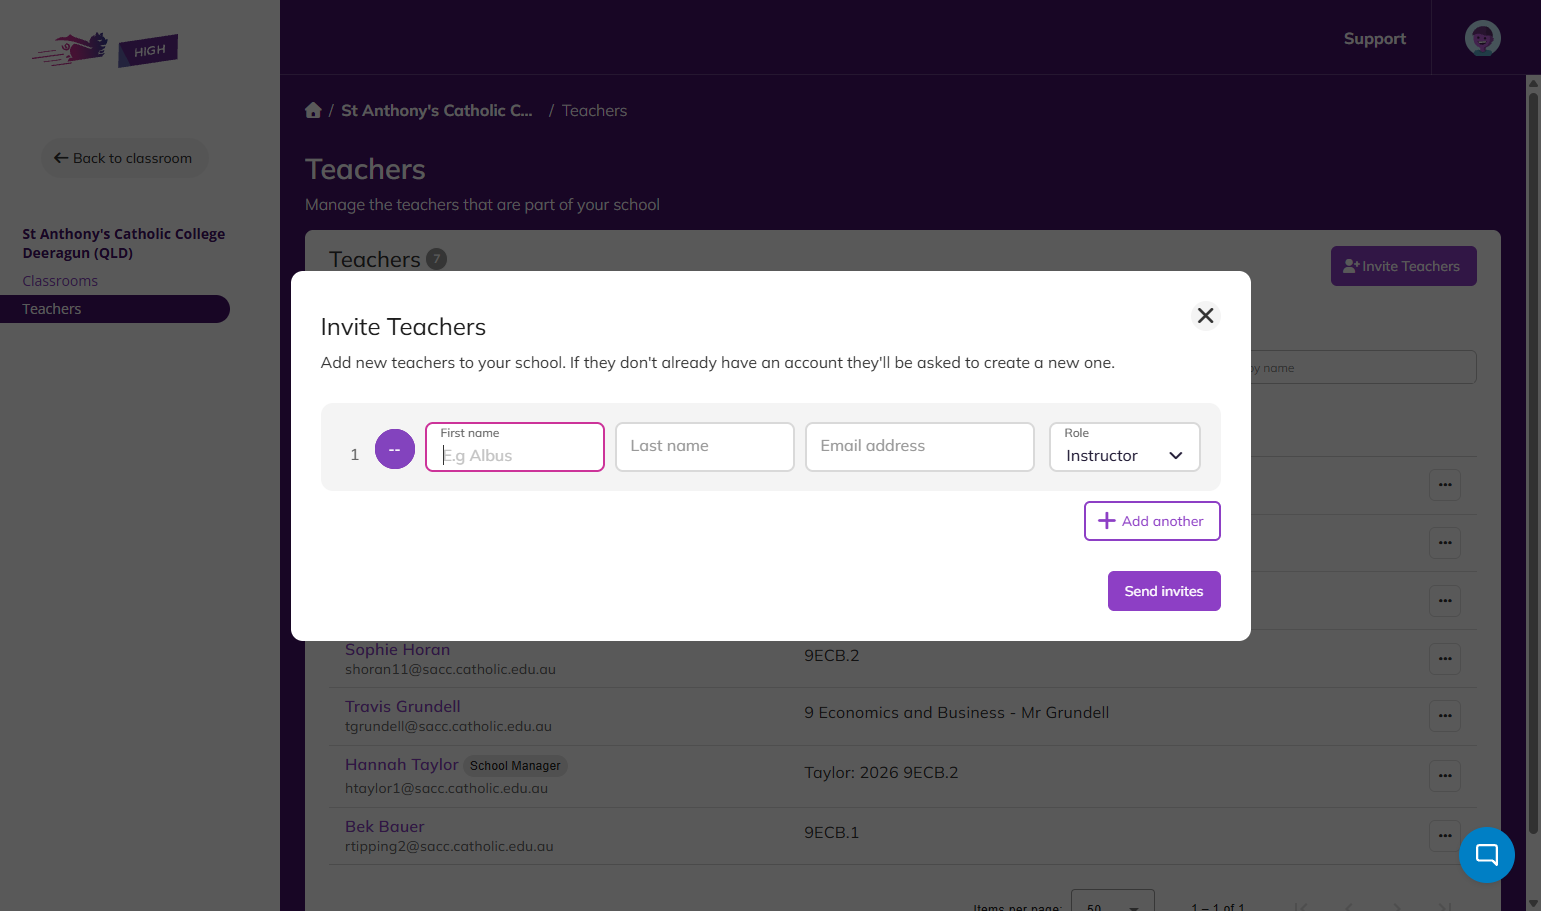Image resolution: width=1541 pixels, height=911 pixels.
Task: Close the Invite Teachers dialog
Action: [x=1205, y=316]
